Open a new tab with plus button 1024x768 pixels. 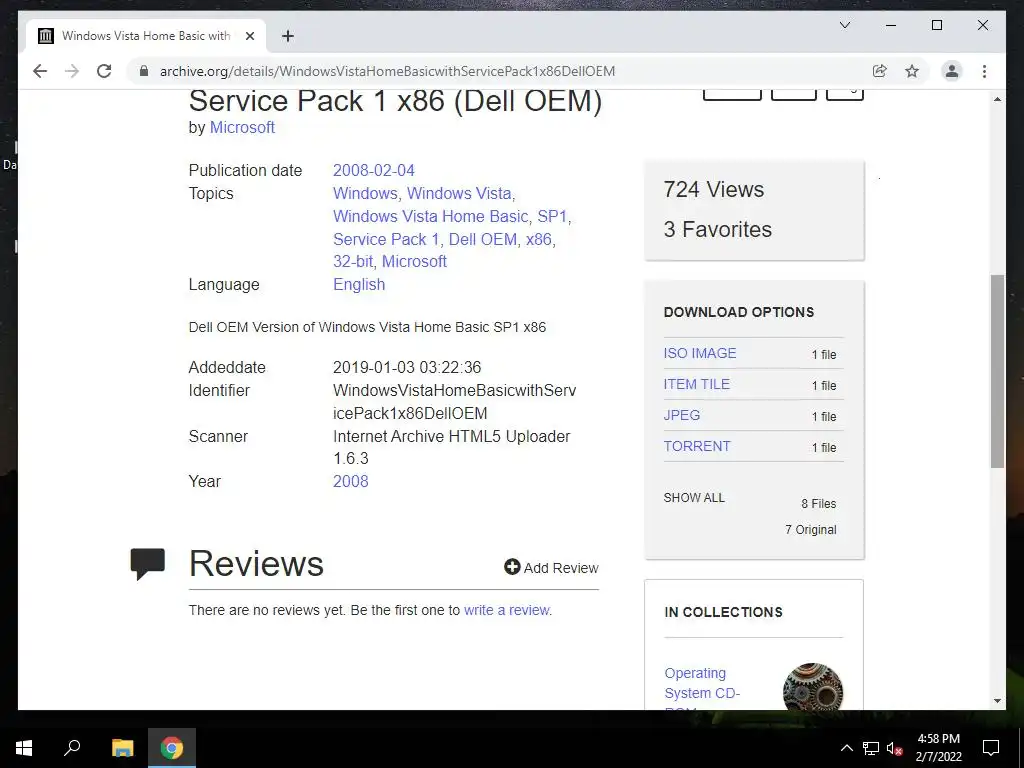click(x=287, y=36)
